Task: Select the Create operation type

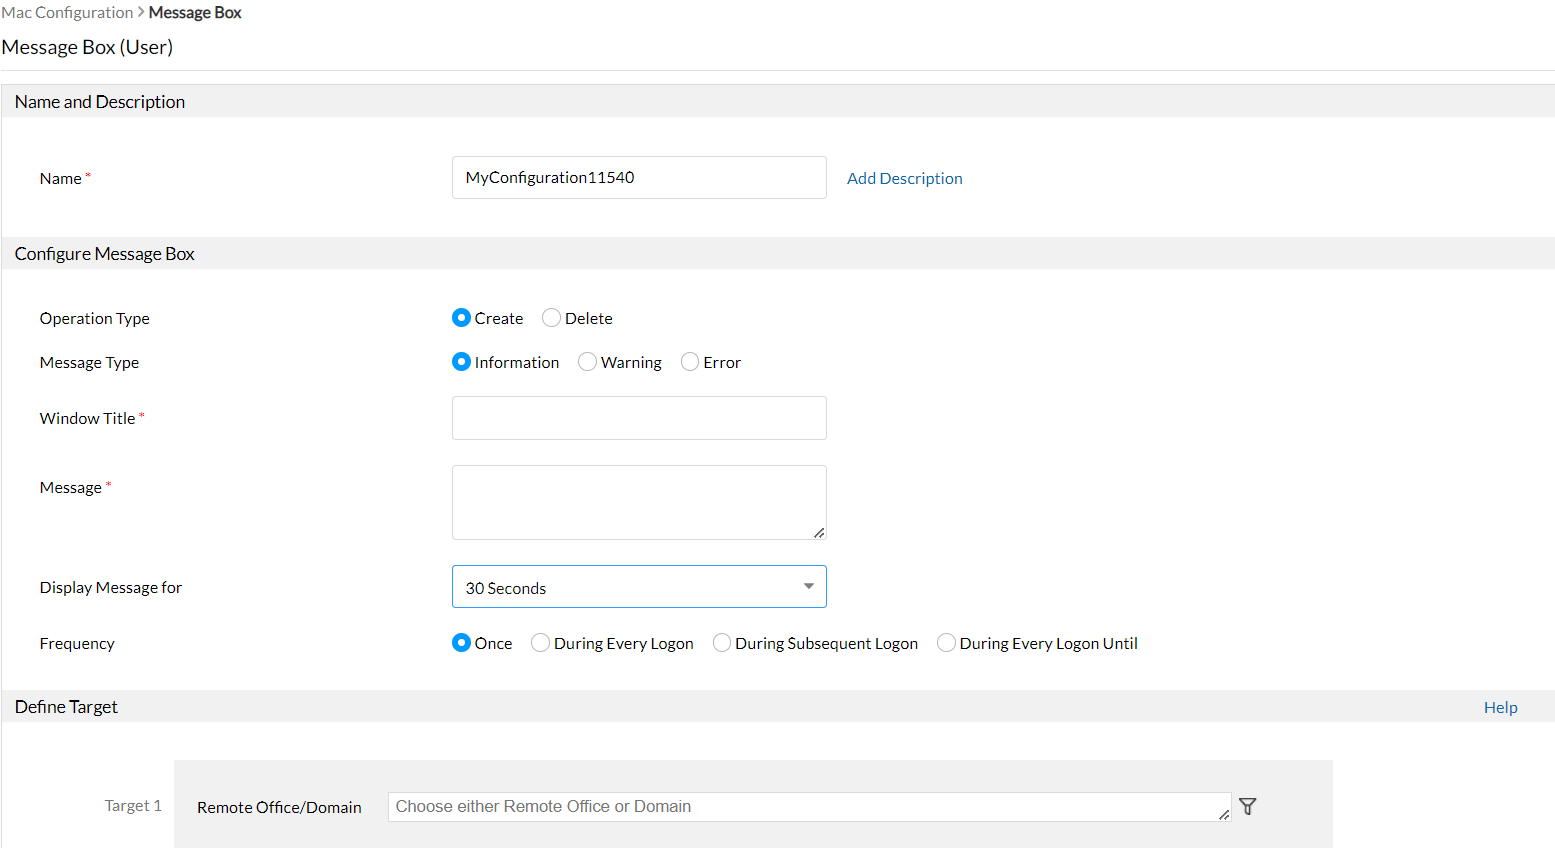Action: pyautogui.click(x=461, y=318)
